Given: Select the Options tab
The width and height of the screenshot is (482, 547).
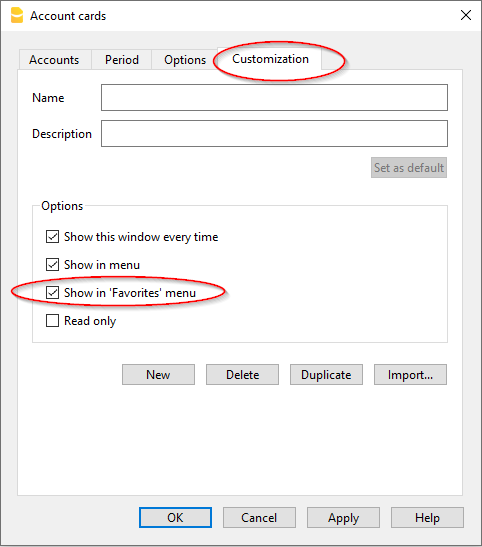Looking at the screenshot, I should pyautogui.click(x=185, y=60).
